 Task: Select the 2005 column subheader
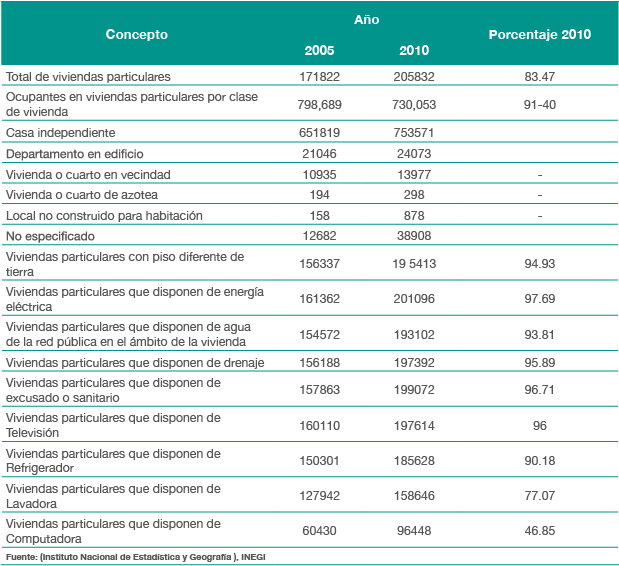[320, 51]
